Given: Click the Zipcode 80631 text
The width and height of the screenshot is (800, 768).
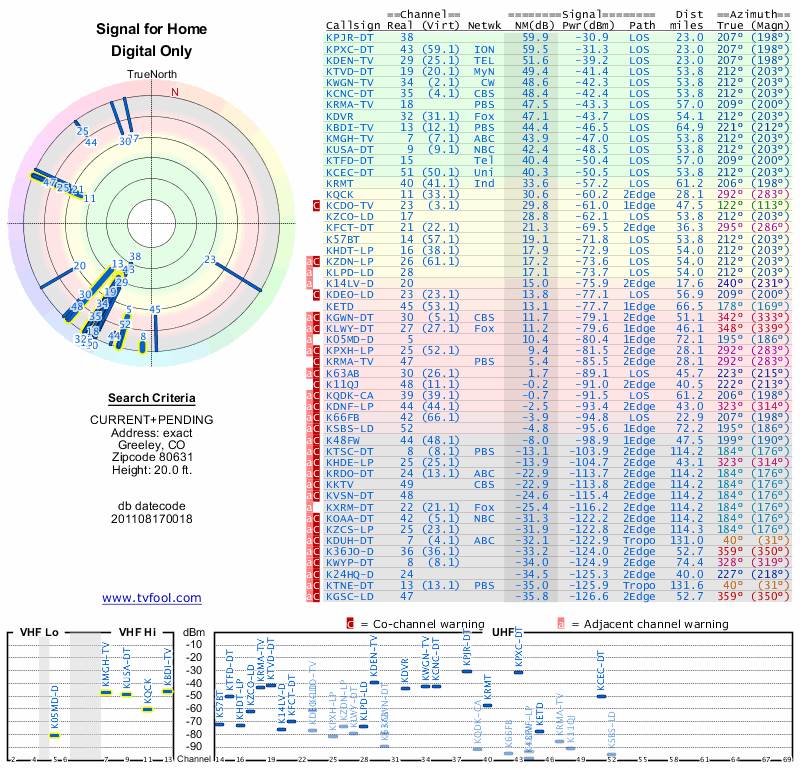Looking at the screenshot, I should (152, 457).
